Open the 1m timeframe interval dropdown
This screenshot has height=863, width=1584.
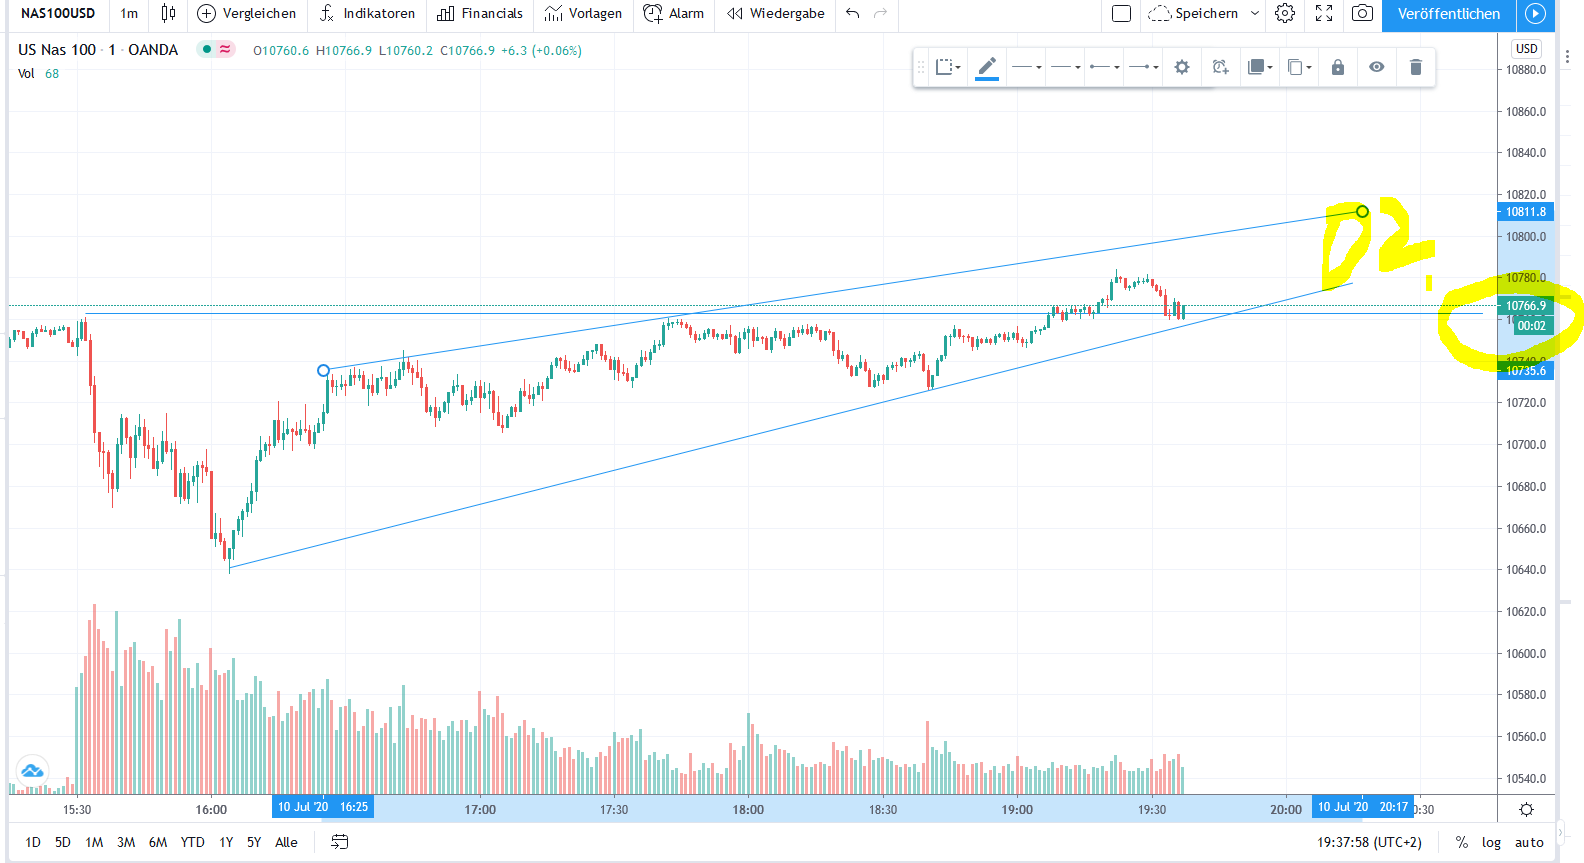(x=129, y=13)
